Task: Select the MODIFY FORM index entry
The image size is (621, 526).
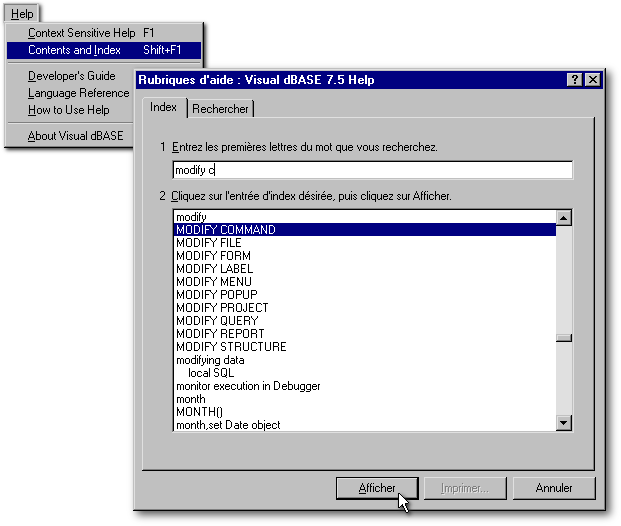Action: (365, 256)
